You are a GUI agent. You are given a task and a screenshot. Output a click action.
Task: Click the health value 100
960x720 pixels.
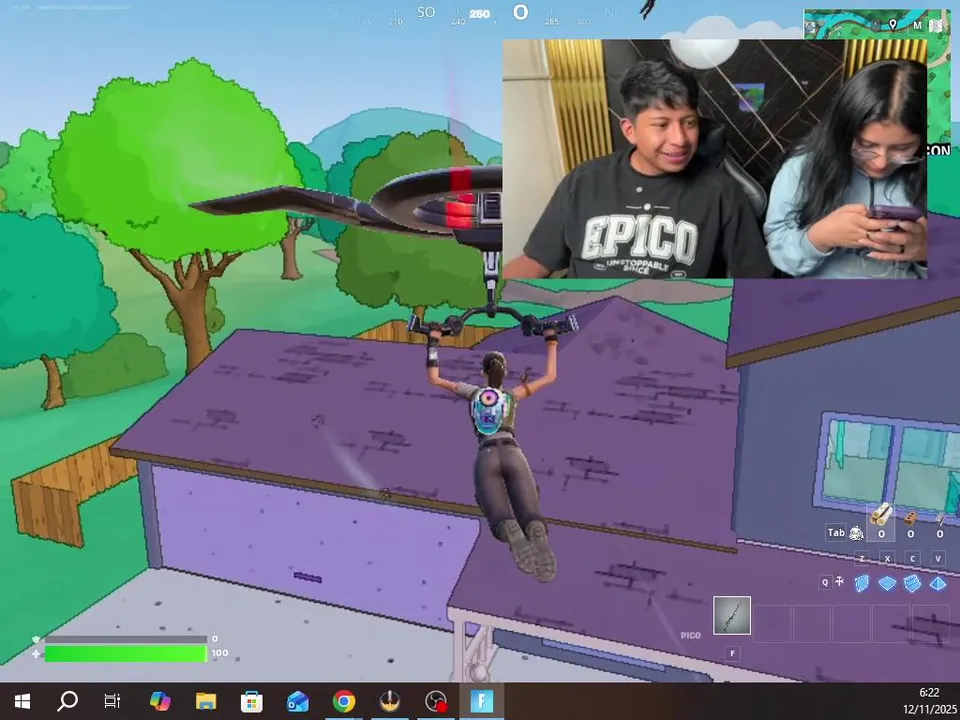pyautogui.click(x=220, y=653)
